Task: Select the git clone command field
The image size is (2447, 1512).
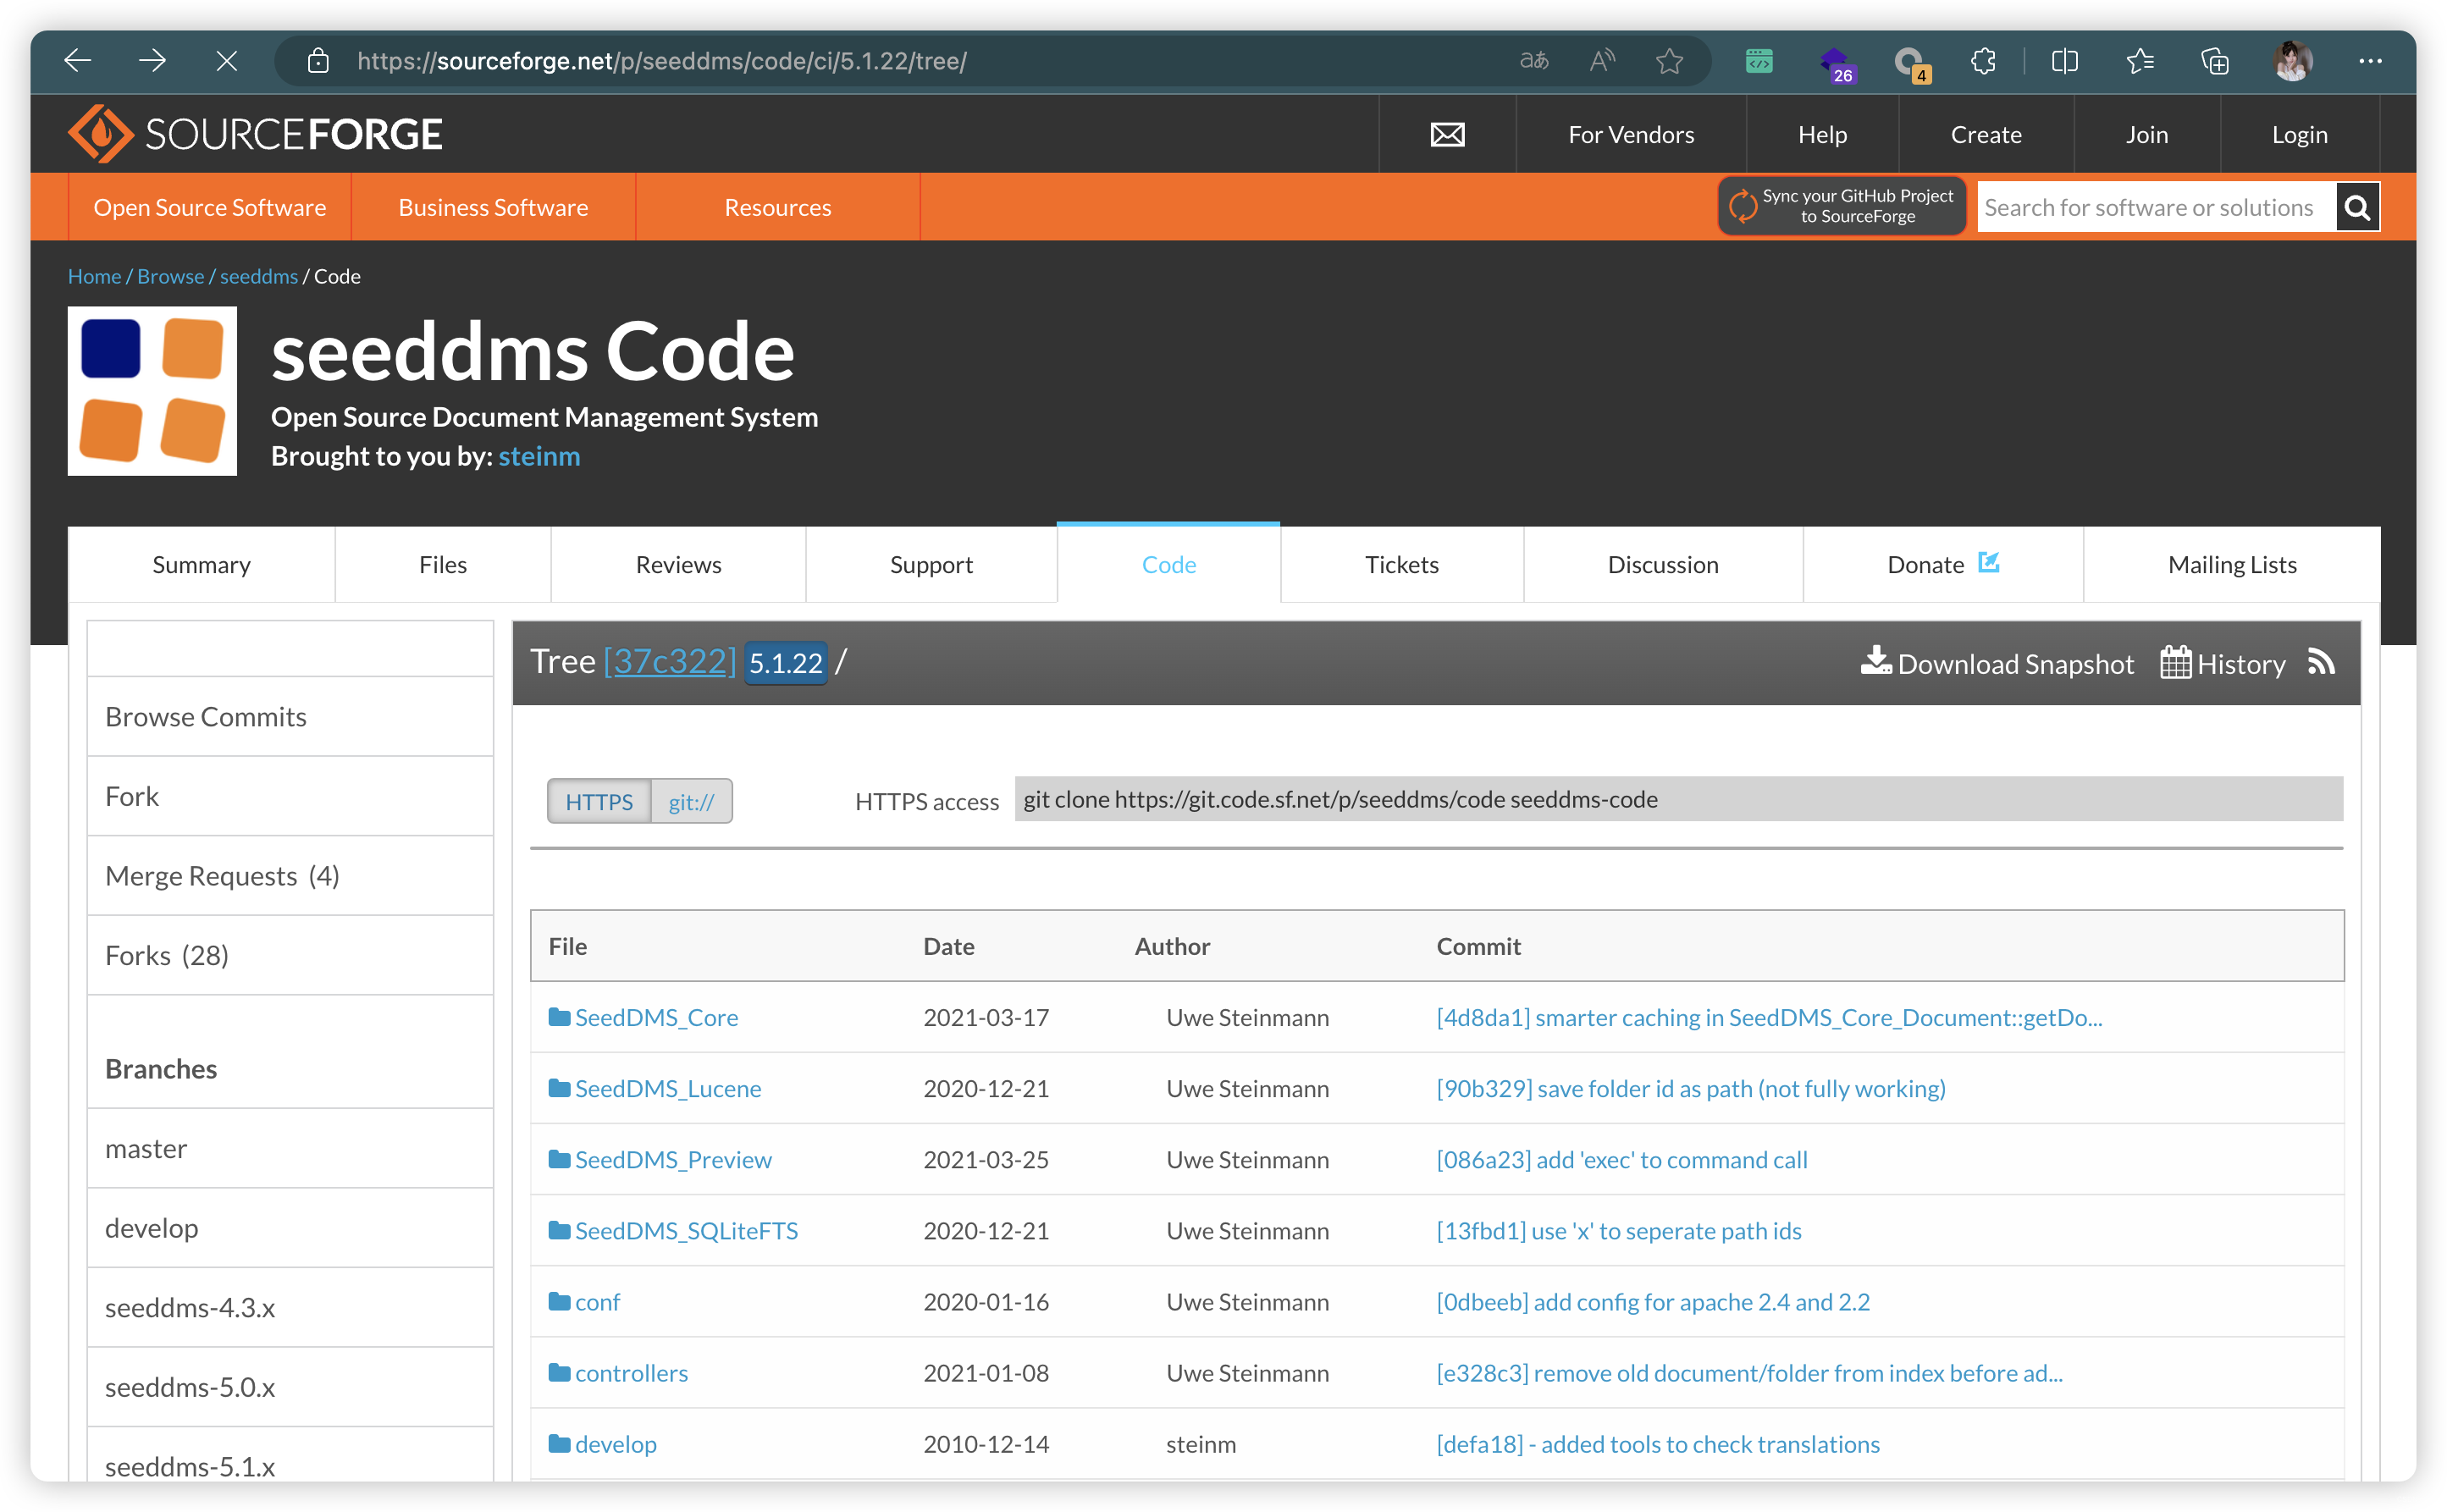Action: (x=1678, y=799)
